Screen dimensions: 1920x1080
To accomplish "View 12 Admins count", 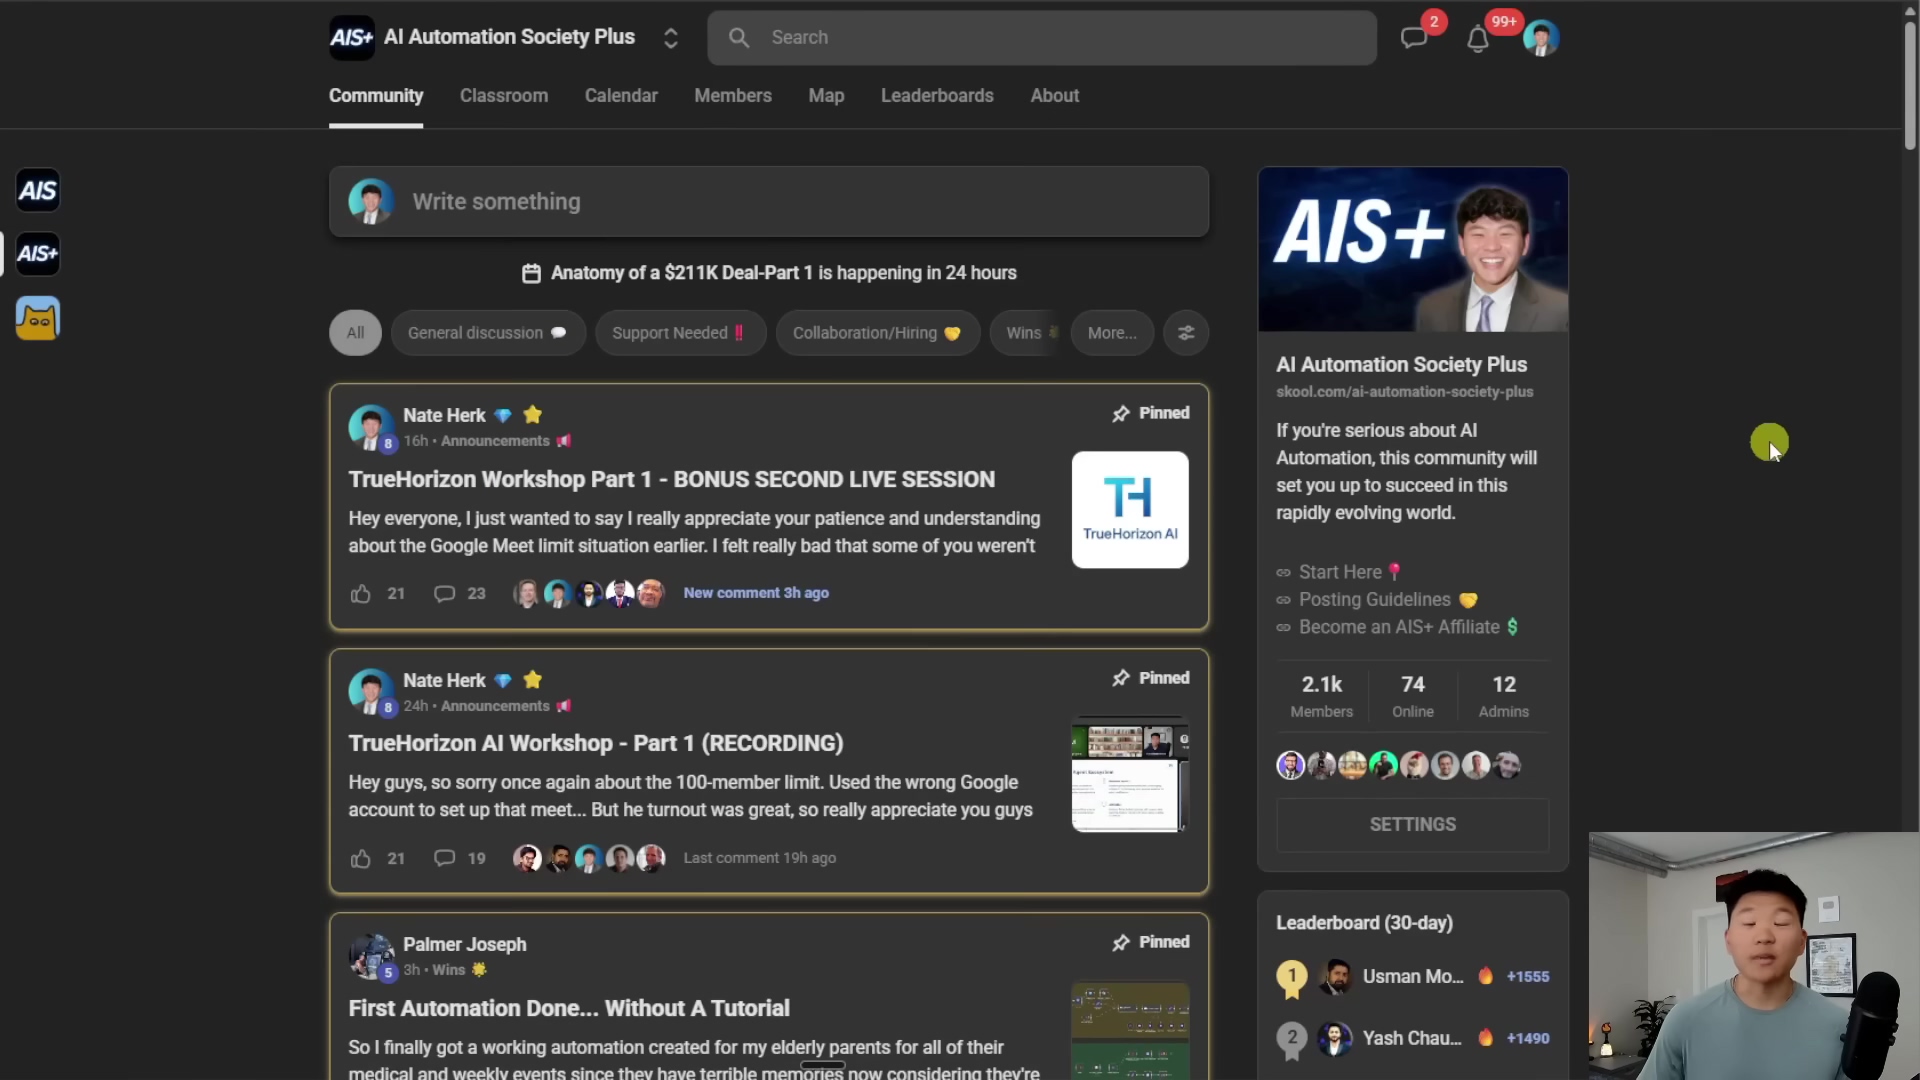I will pos(1503,697).
